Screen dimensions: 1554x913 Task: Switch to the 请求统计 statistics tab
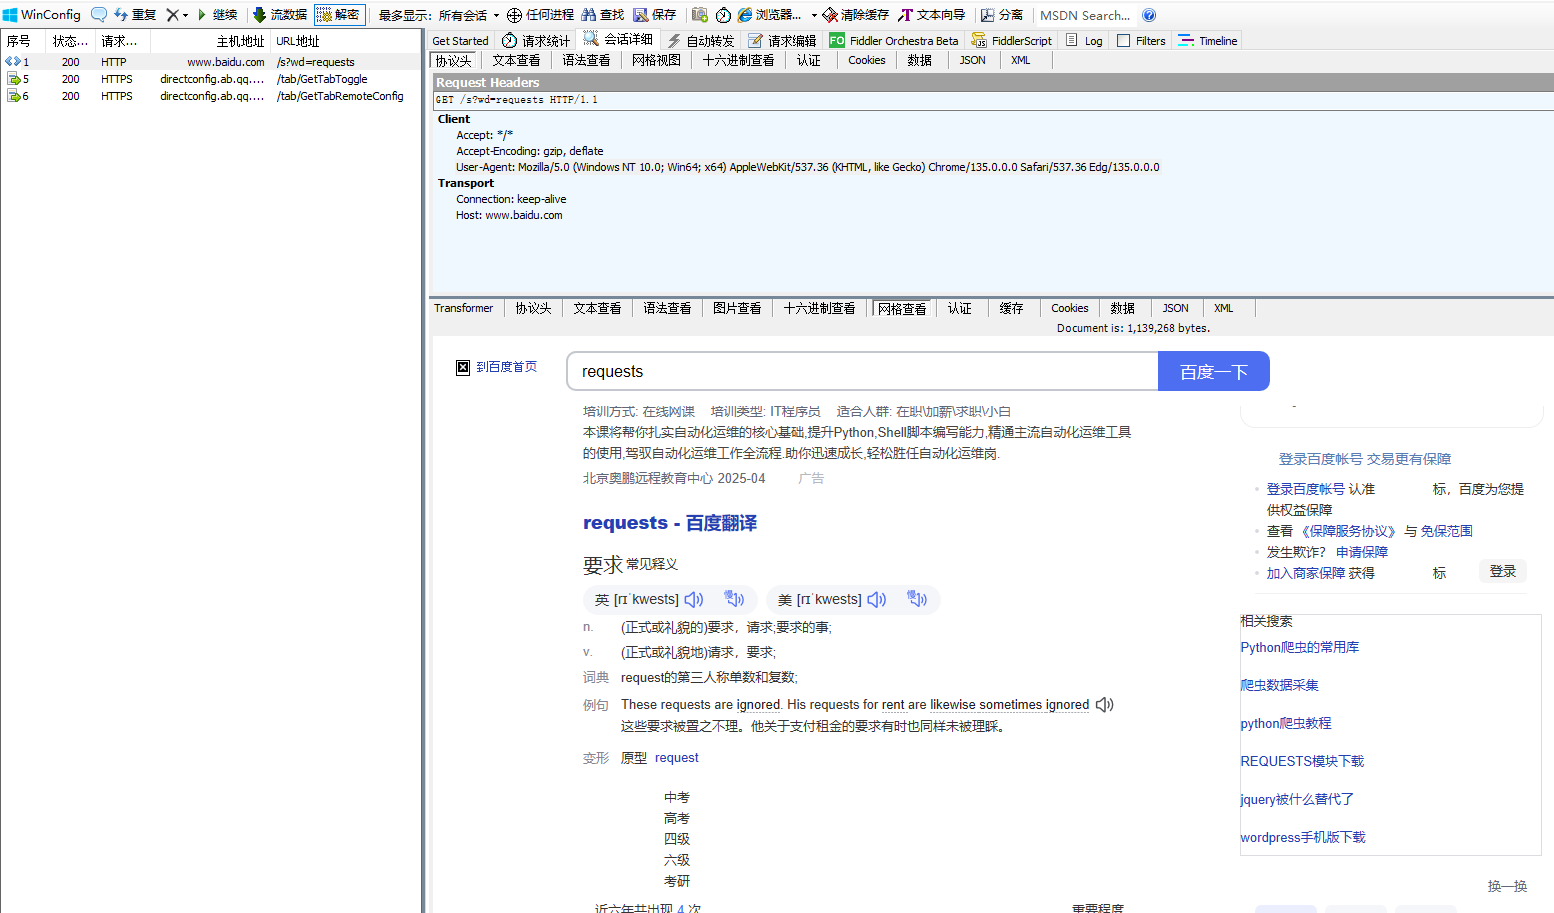(x=536, y=41)
